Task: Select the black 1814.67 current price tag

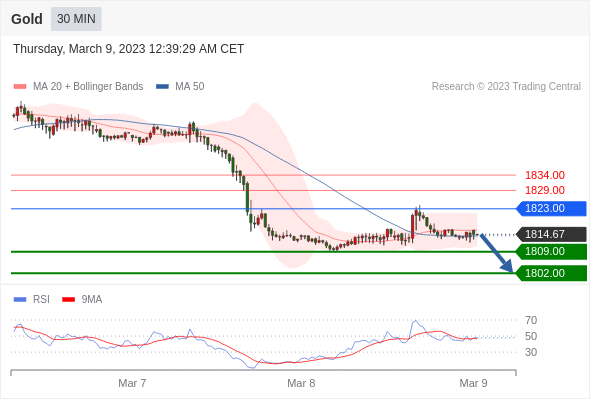Action: pos(551,234)
